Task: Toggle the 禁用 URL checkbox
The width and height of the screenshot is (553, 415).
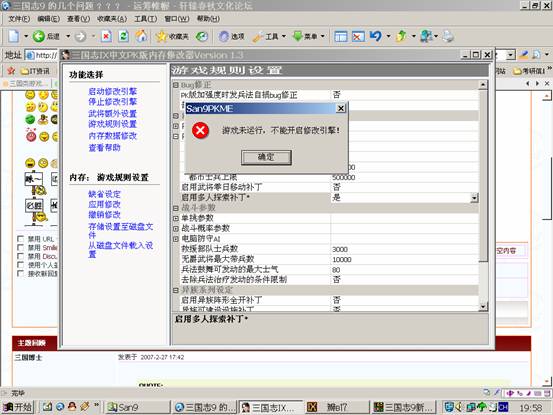Action: coord(20,239)
